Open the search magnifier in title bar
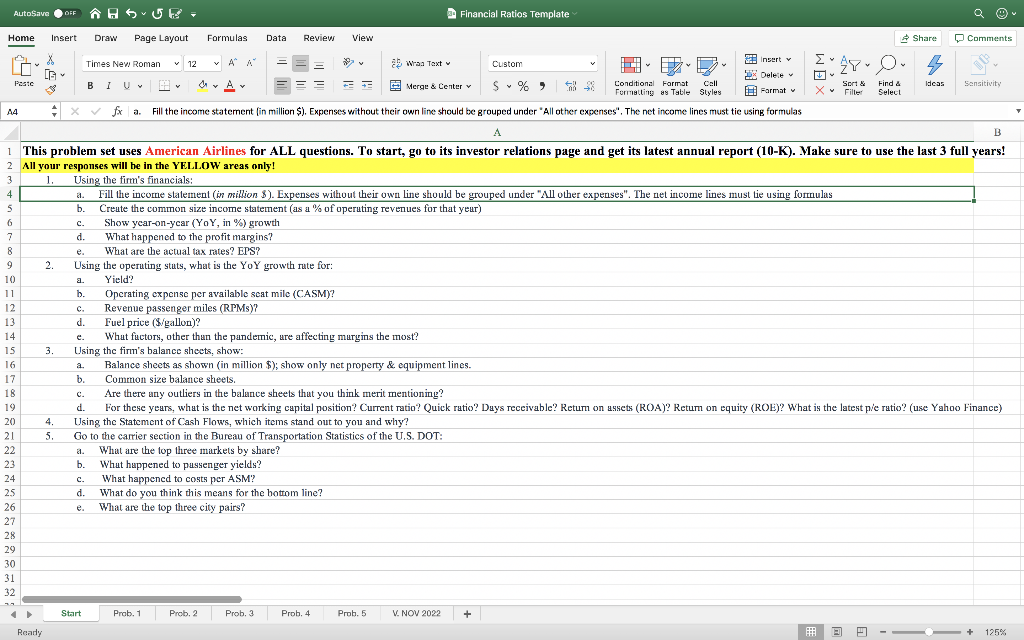This screenshot has height=640, width=1024. (978, 13)
